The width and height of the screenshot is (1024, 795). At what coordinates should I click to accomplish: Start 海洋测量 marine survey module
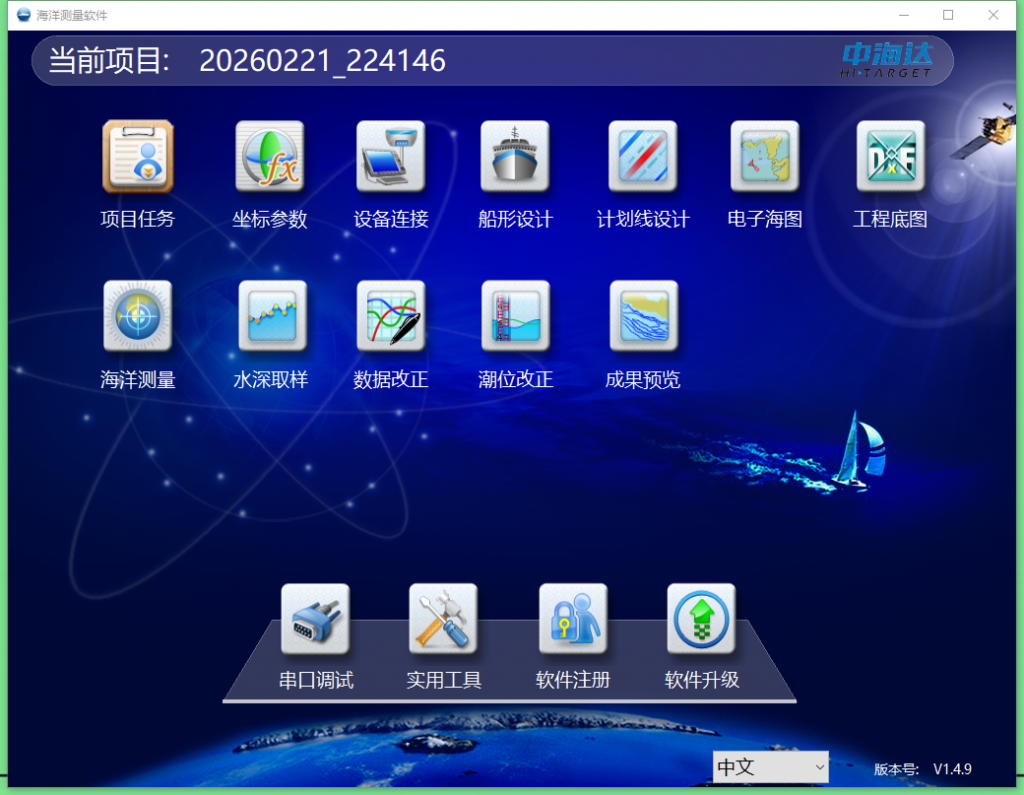click(138, 317)
